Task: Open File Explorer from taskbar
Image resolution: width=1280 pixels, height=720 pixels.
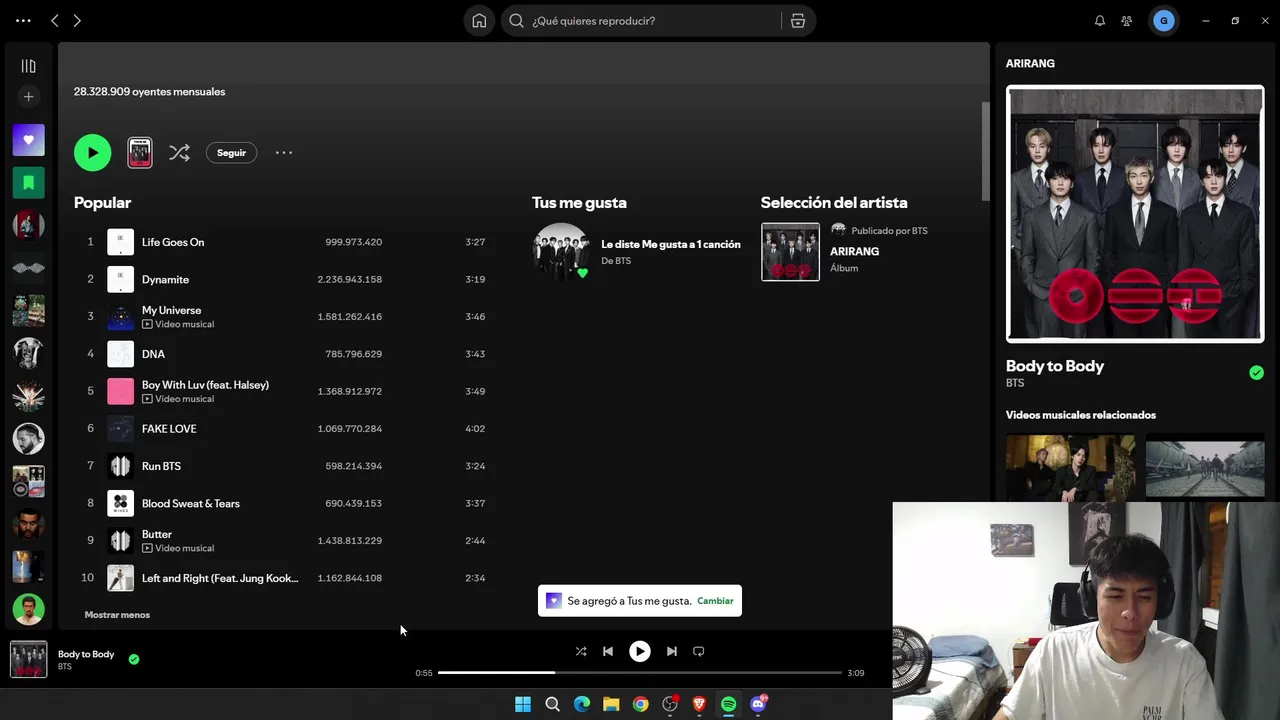Action: 611,704
